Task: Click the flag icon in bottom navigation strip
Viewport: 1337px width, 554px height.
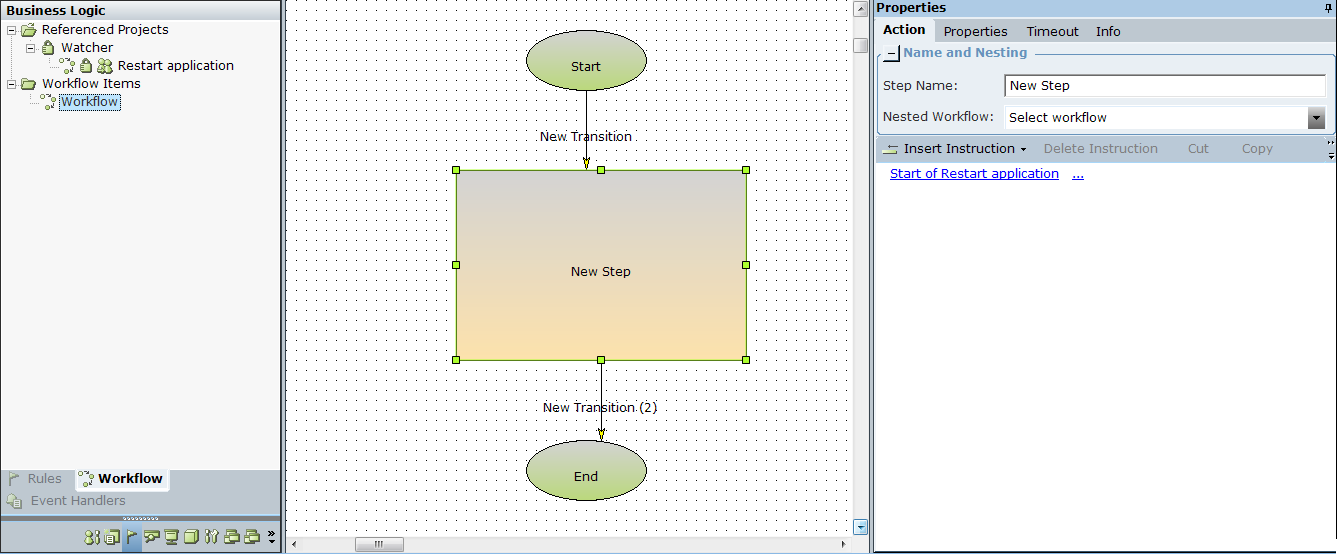Action: pos(132,537)
